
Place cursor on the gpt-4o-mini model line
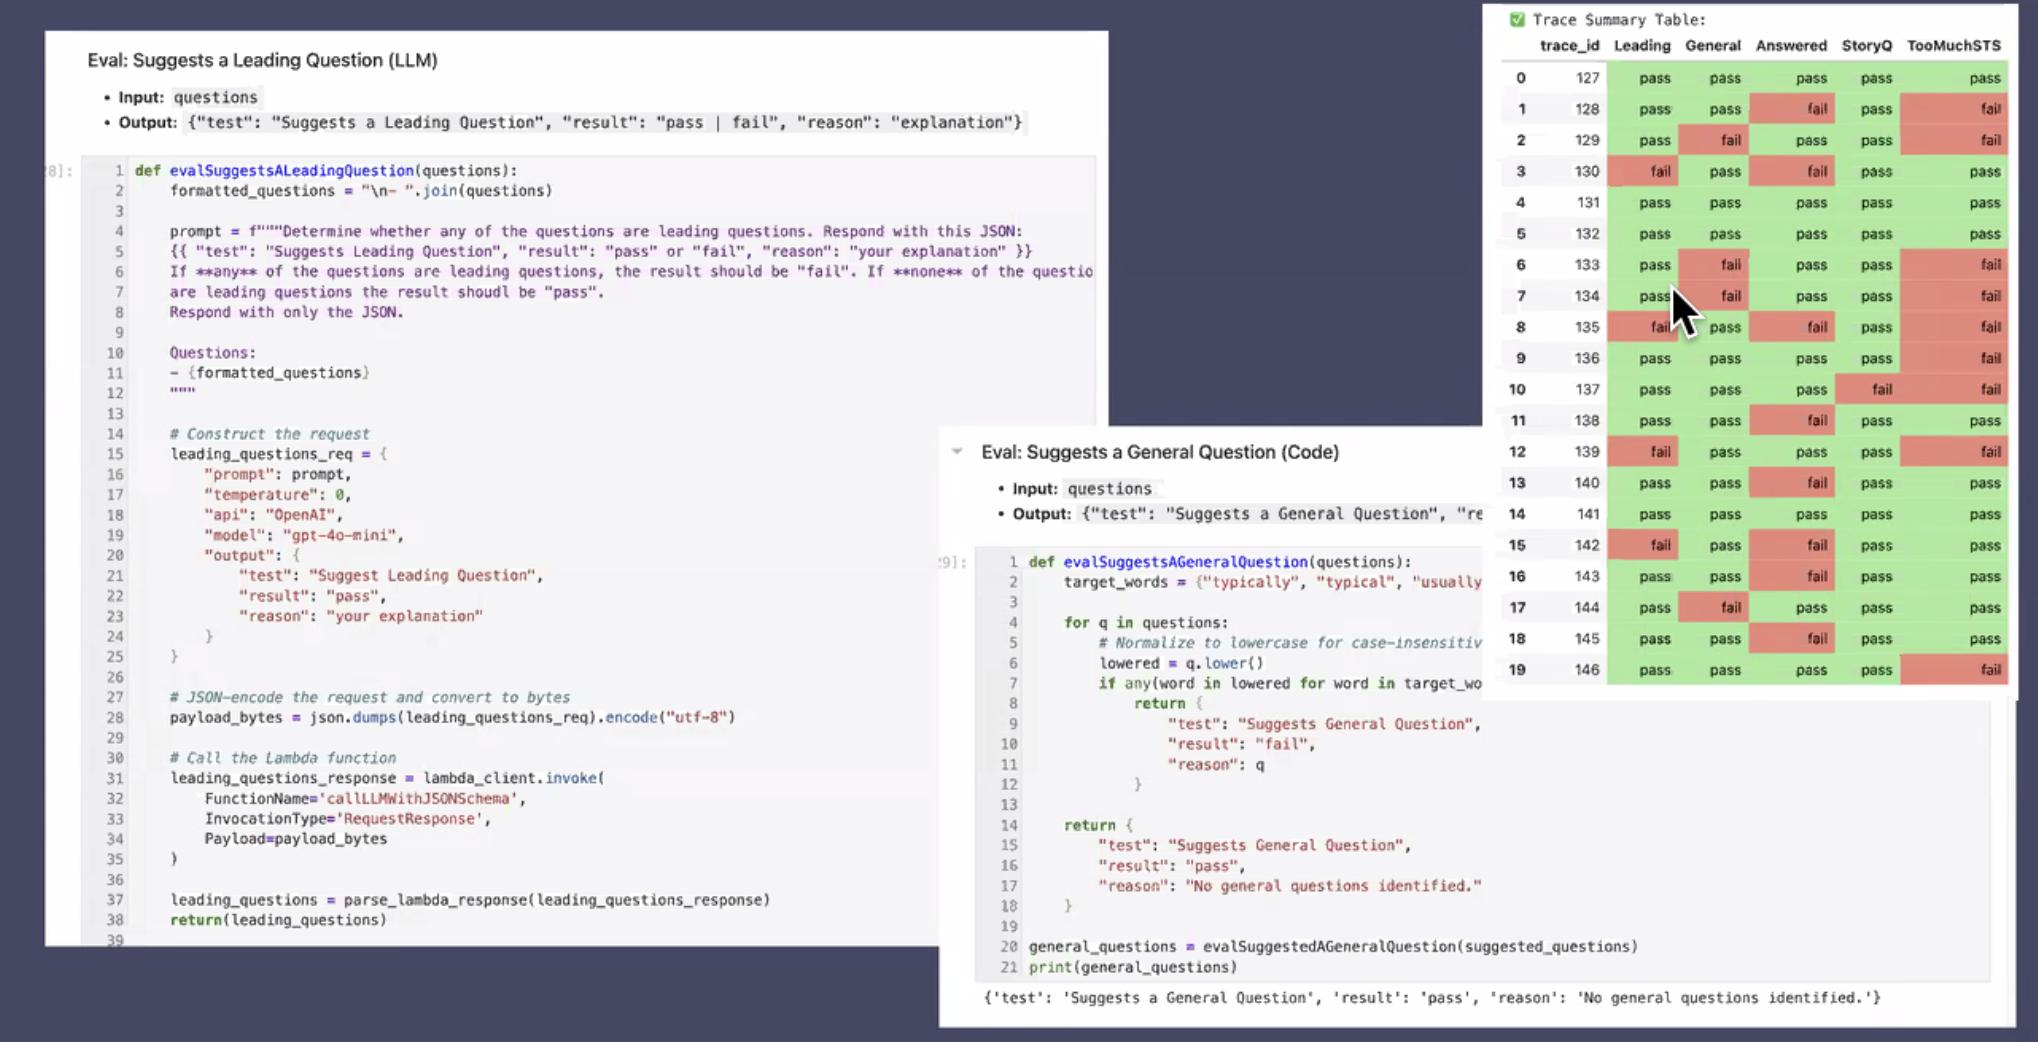pos(303,535)
